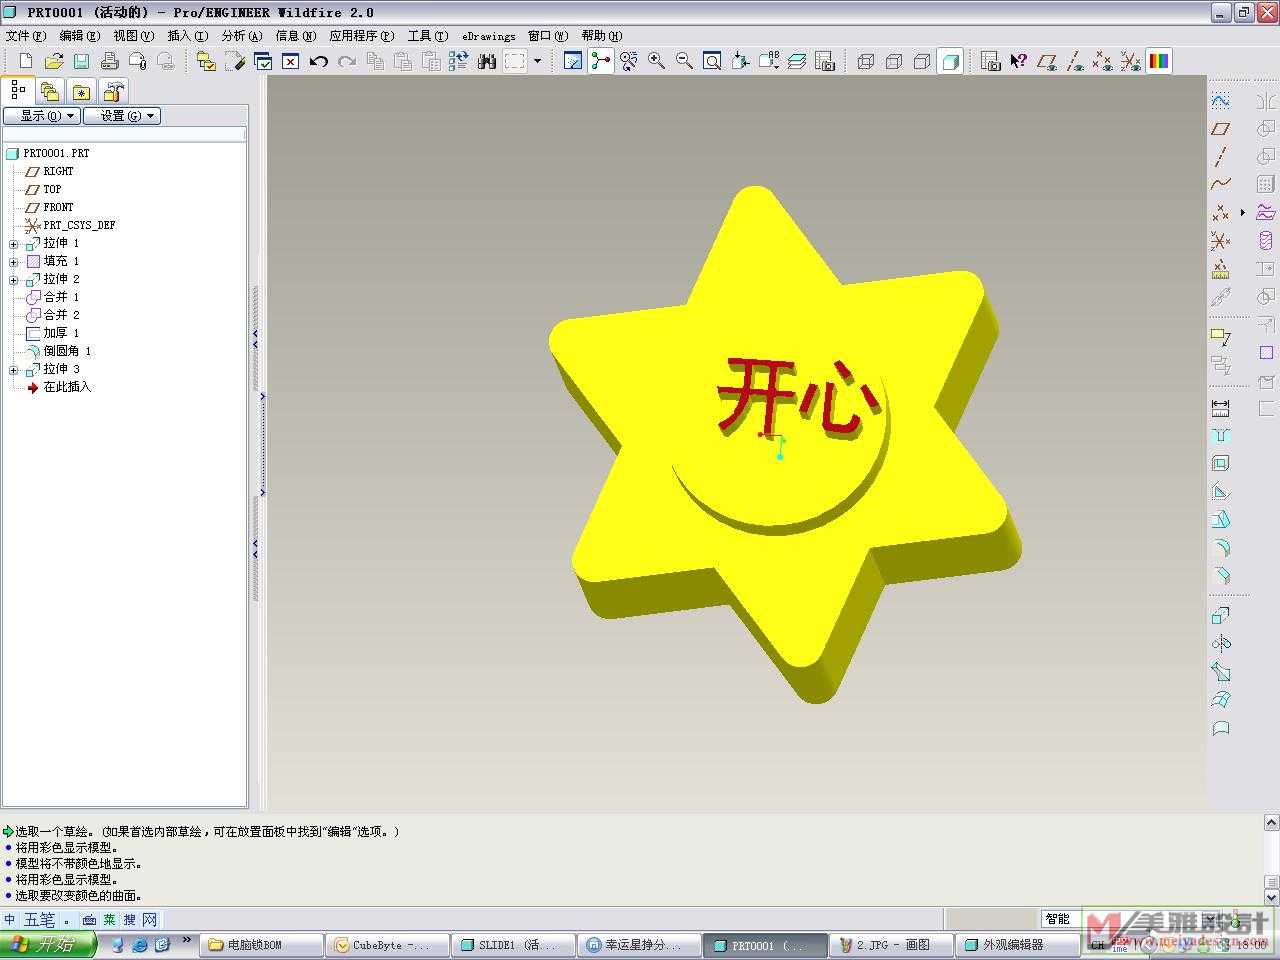Viewport: 1280px width, 960px height.
Task: Select the Round tool in right toolbar
Action: click(1220, 548)
